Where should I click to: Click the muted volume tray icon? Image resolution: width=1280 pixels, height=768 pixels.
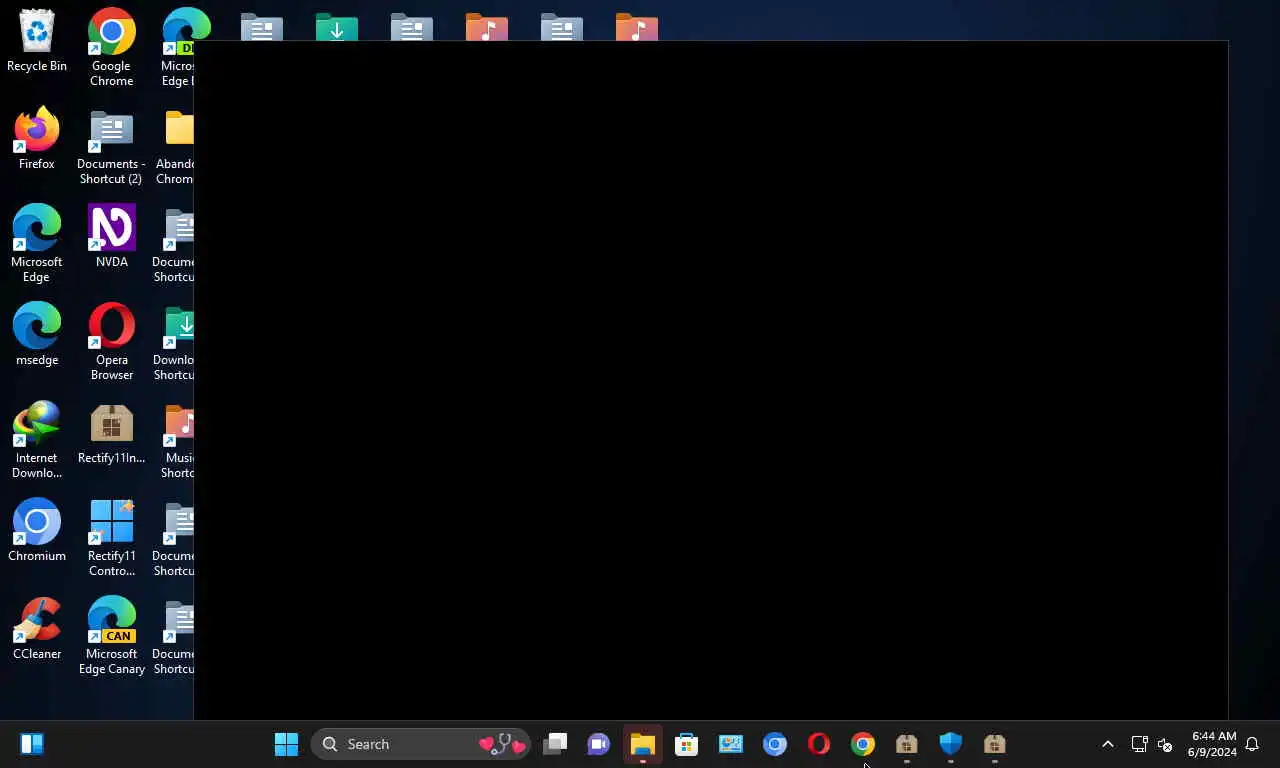tap(1165, 744)
